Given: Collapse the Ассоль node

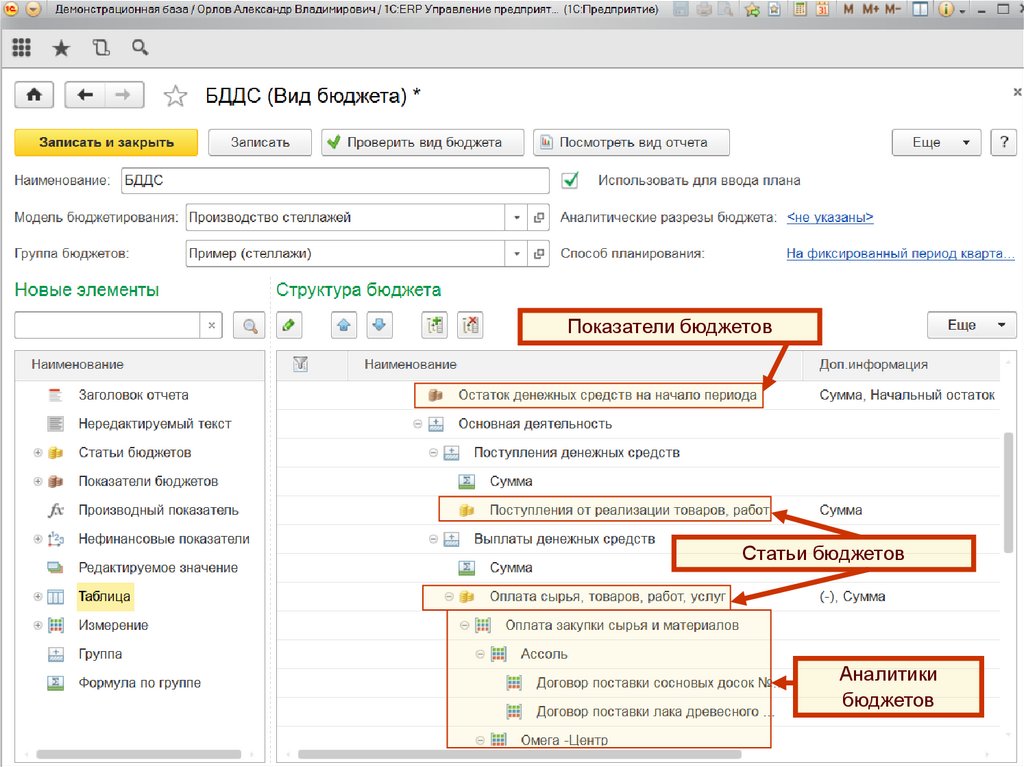Looking at the screenshot, I should pyautogui.click(x=480, y=654).
